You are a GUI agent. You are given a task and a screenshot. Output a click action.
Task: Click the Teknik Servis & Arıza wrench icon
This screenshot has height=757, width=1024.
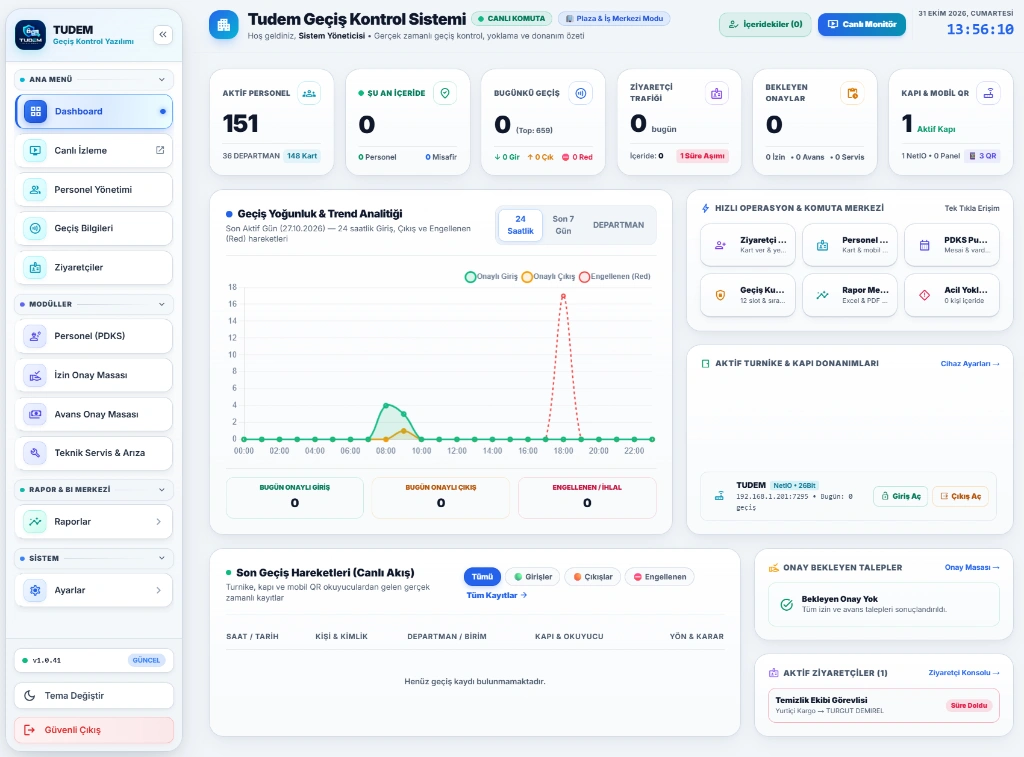click(35, 453)
